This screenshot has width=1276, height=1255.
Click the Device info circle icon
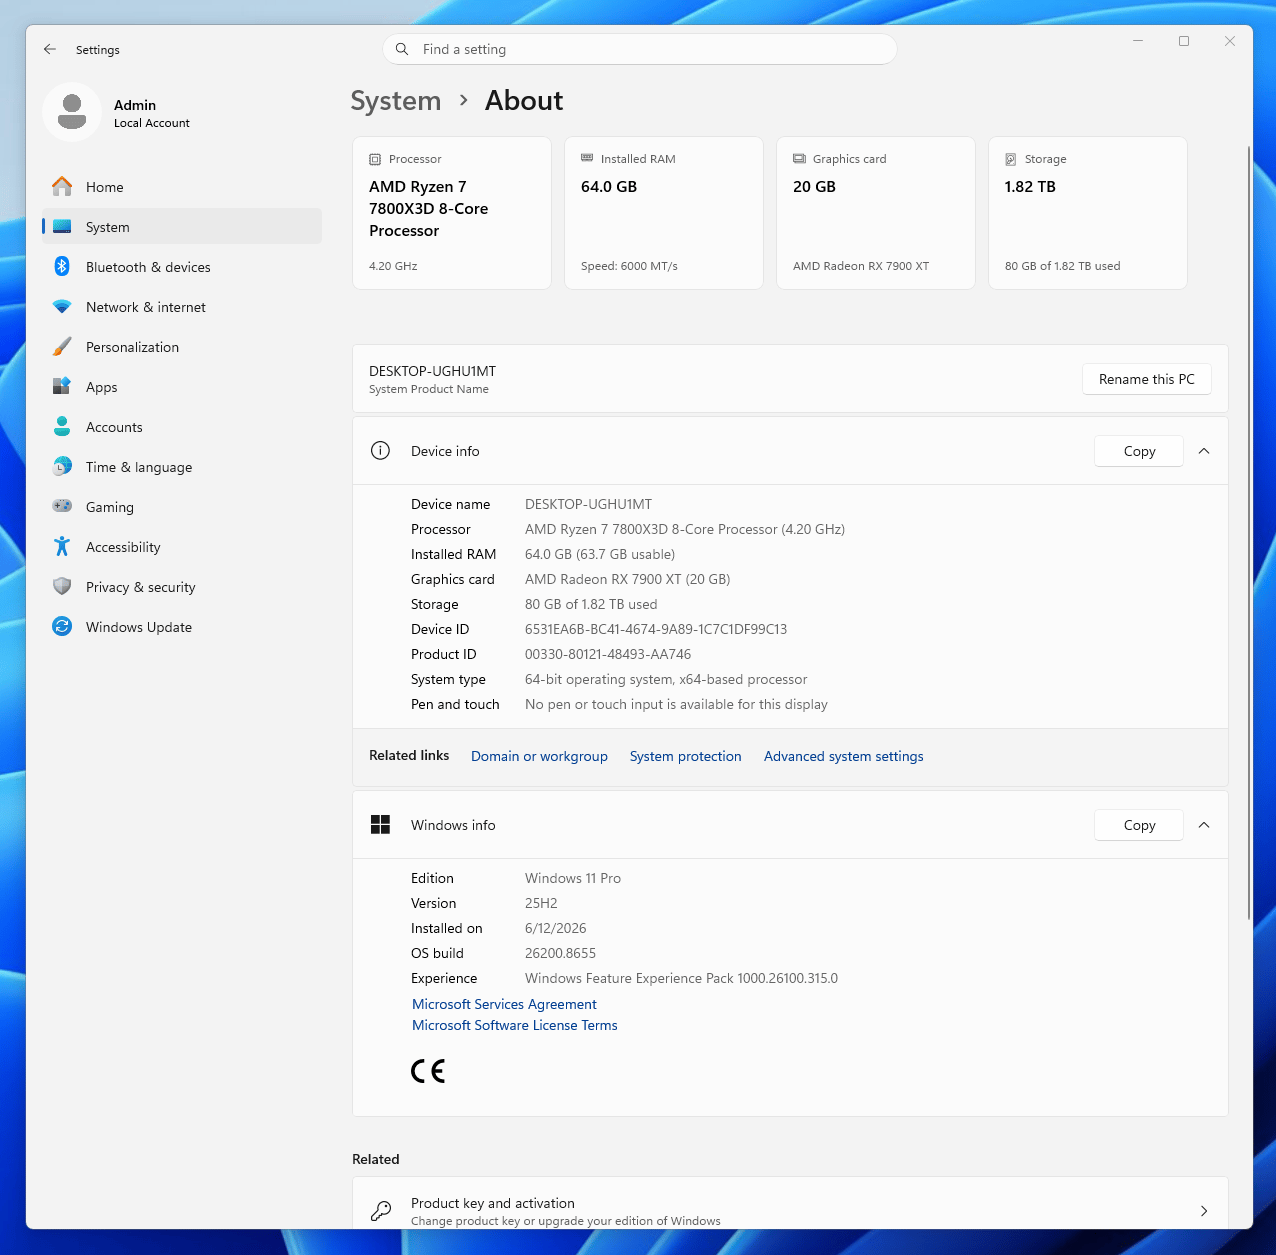click(x=380, y=451)
